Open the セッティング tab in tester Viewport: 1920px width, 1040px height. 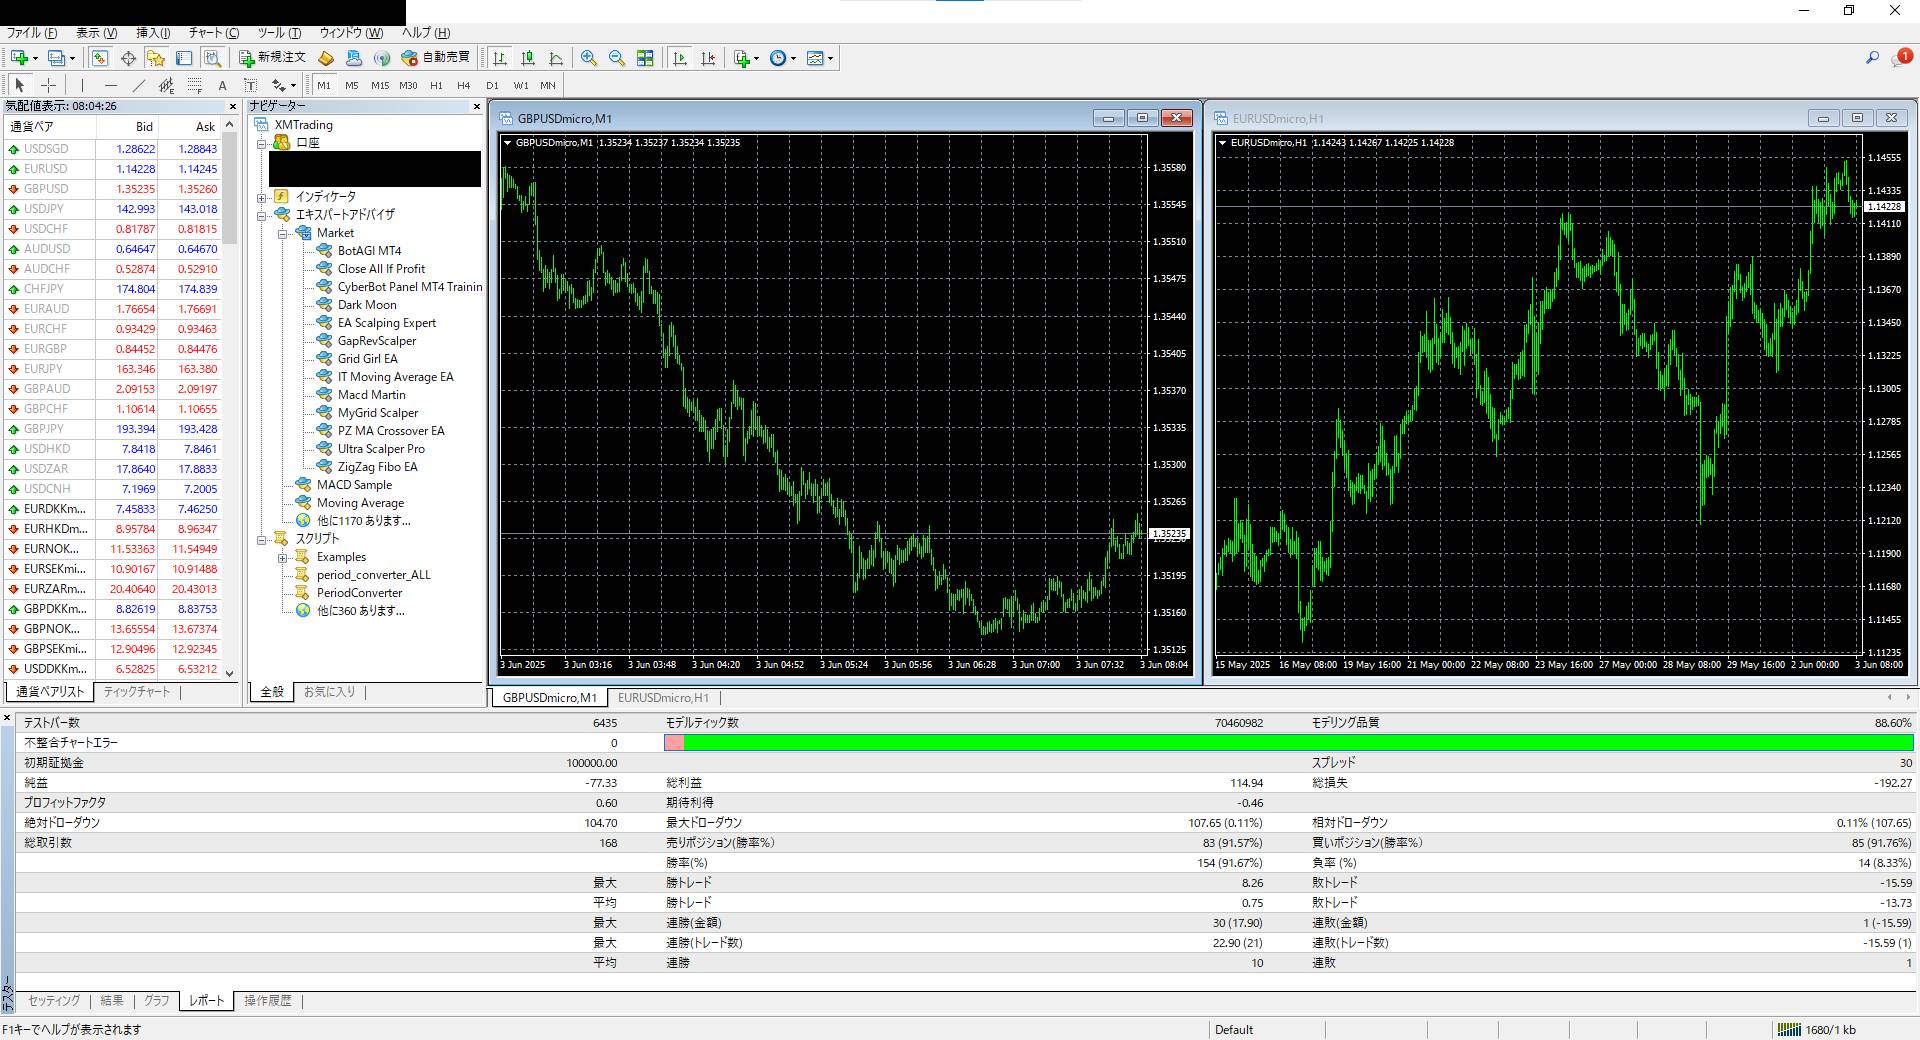pyautogui.click(x=53, y=1000)
